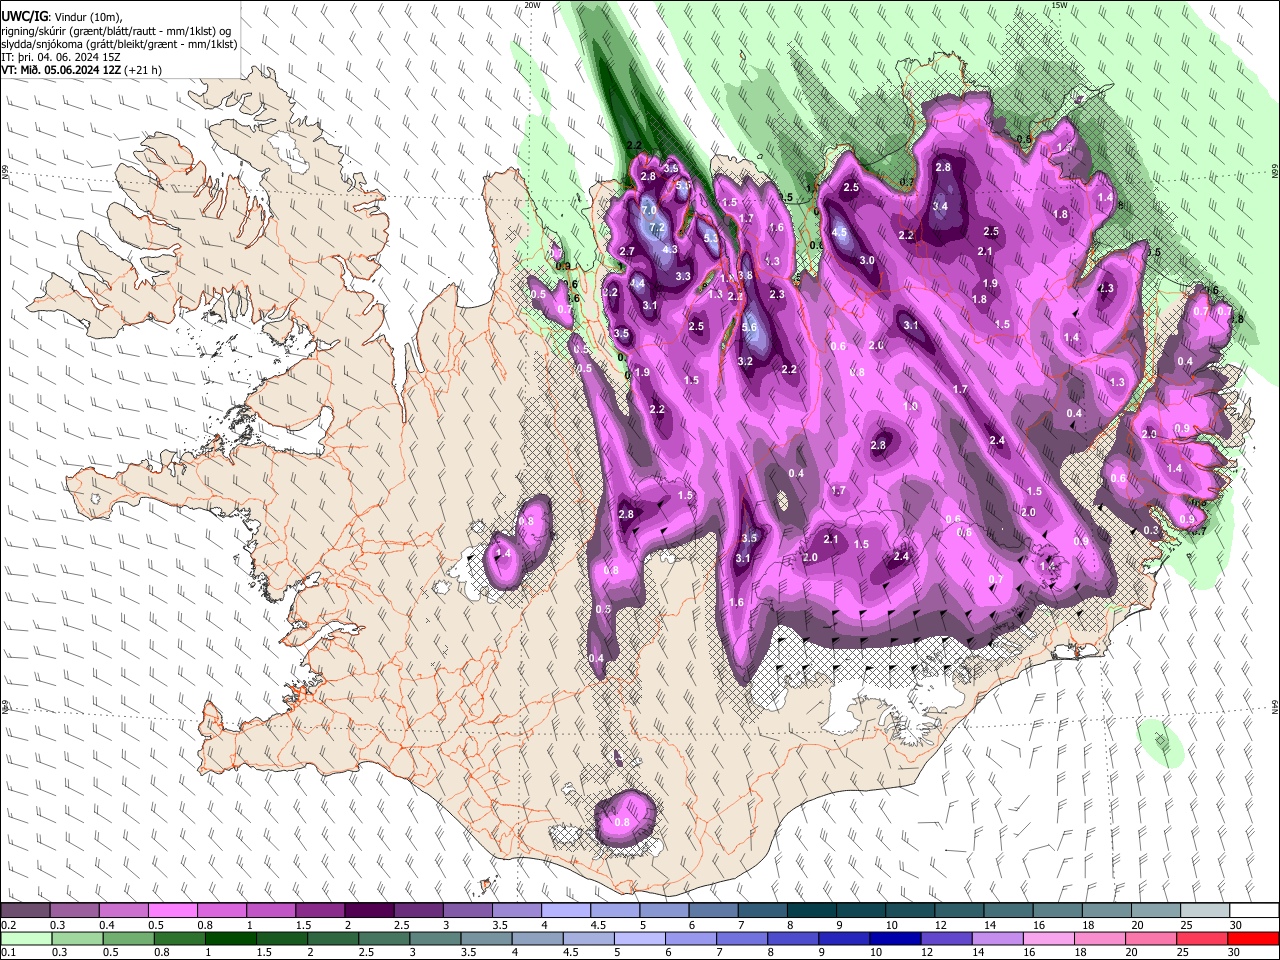Select the darkest green 1 mm rain swatch

(x=231, y=938)
